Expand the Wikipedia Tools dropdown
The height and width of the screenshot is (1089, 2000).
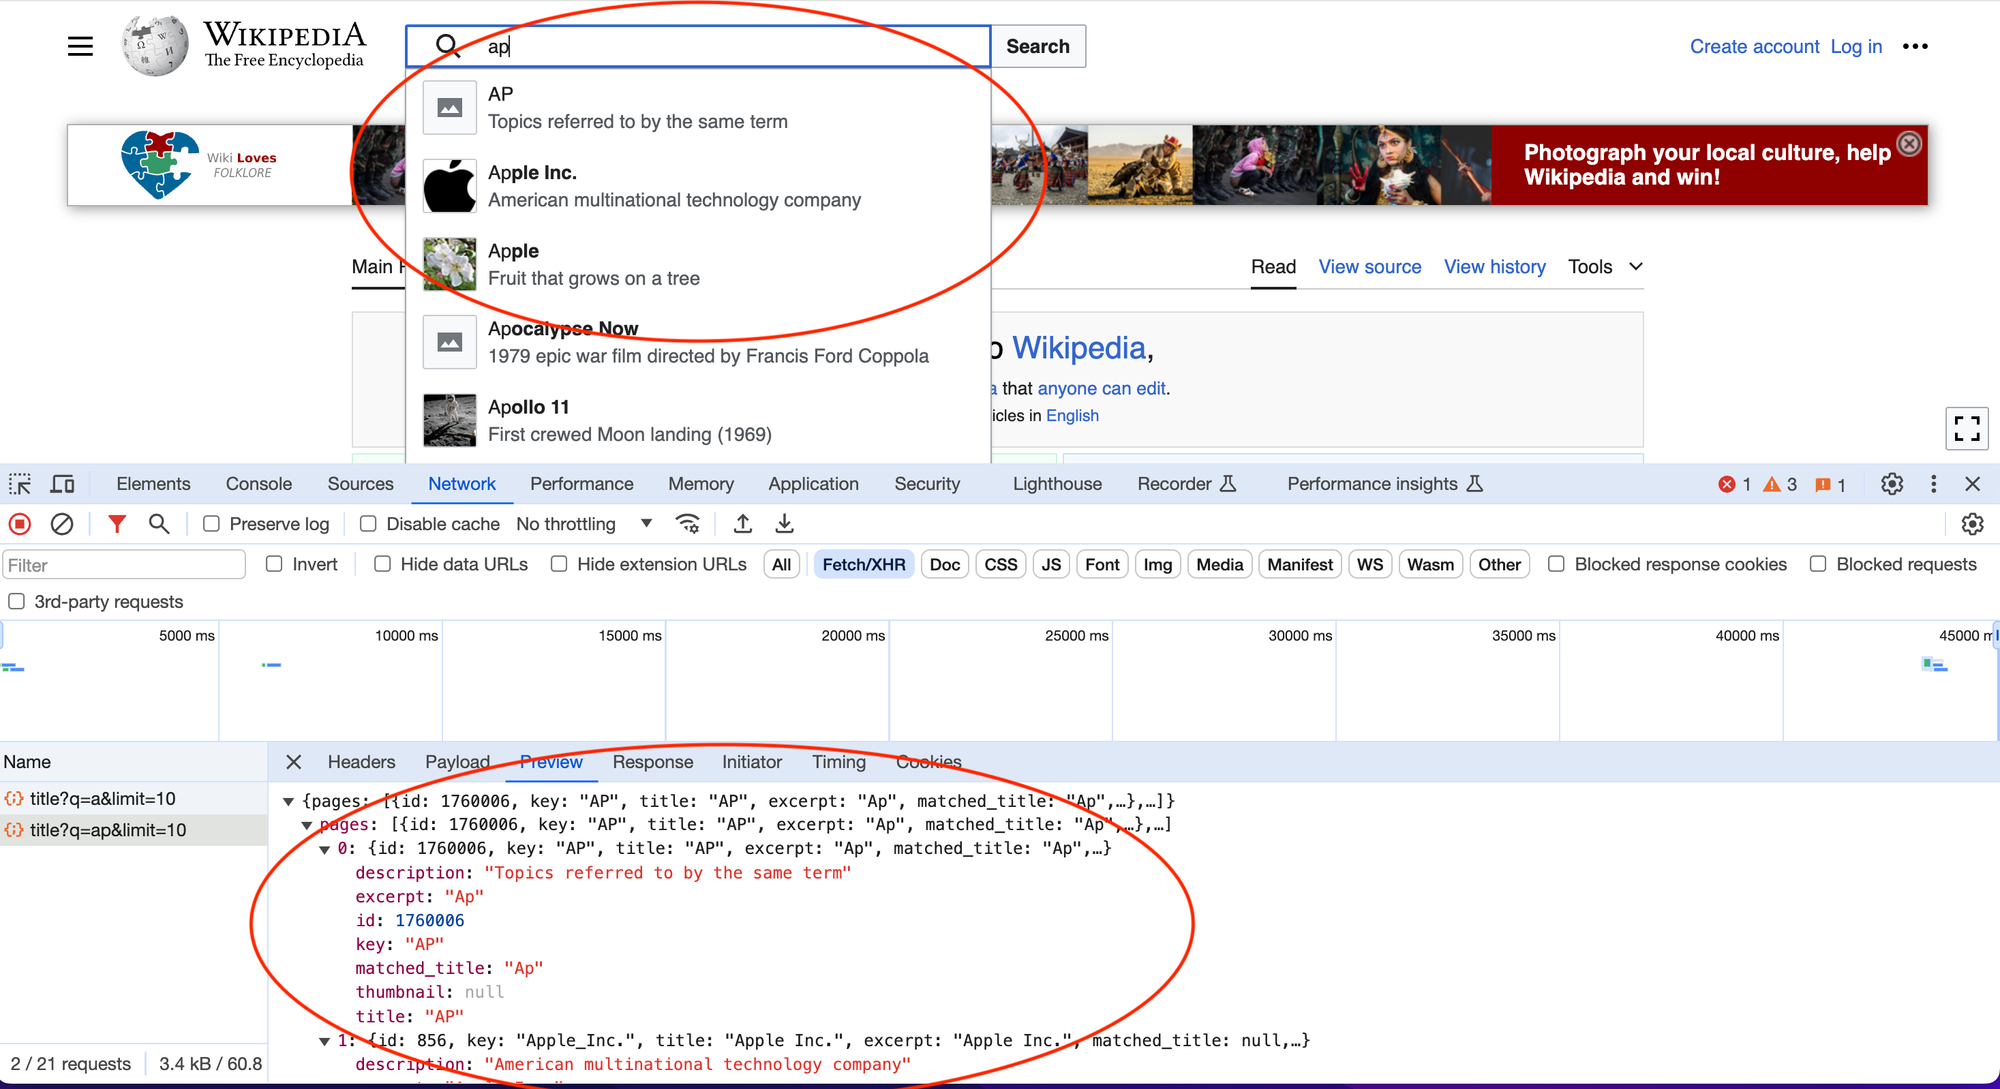pyautogui.click(x=1605, y=267)
